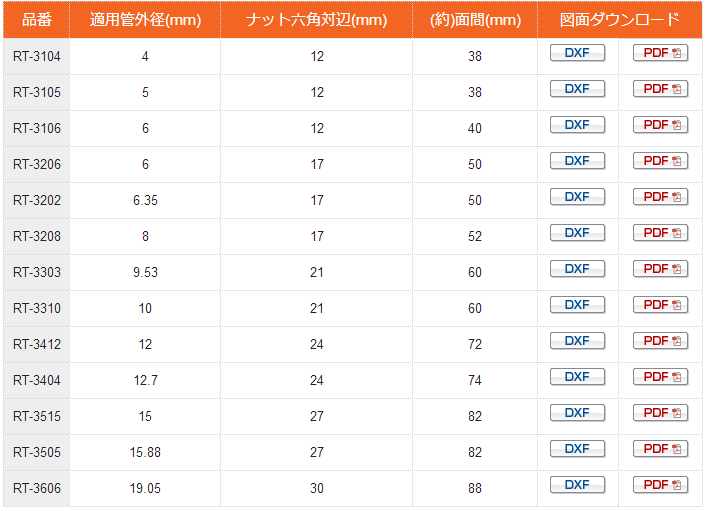Select part number RT-3412

click(37, 345)
